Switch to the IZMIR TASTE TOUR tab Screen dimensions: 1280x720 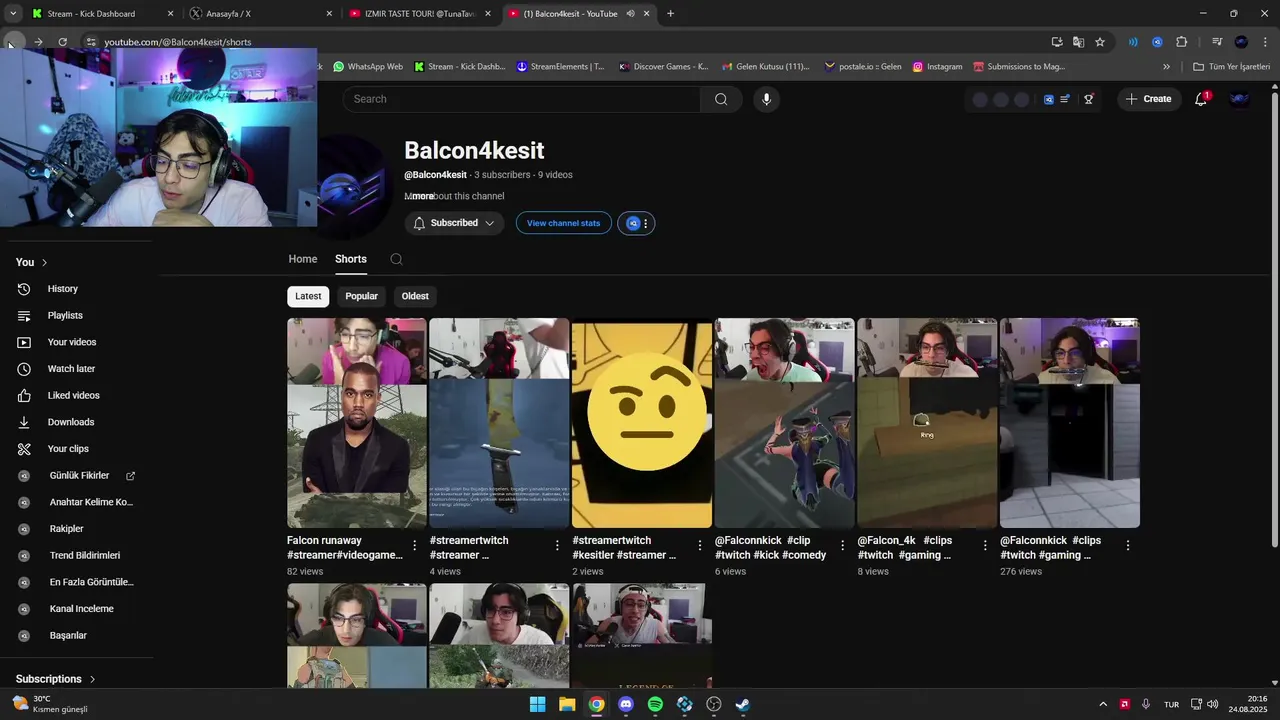coord(421,14)
